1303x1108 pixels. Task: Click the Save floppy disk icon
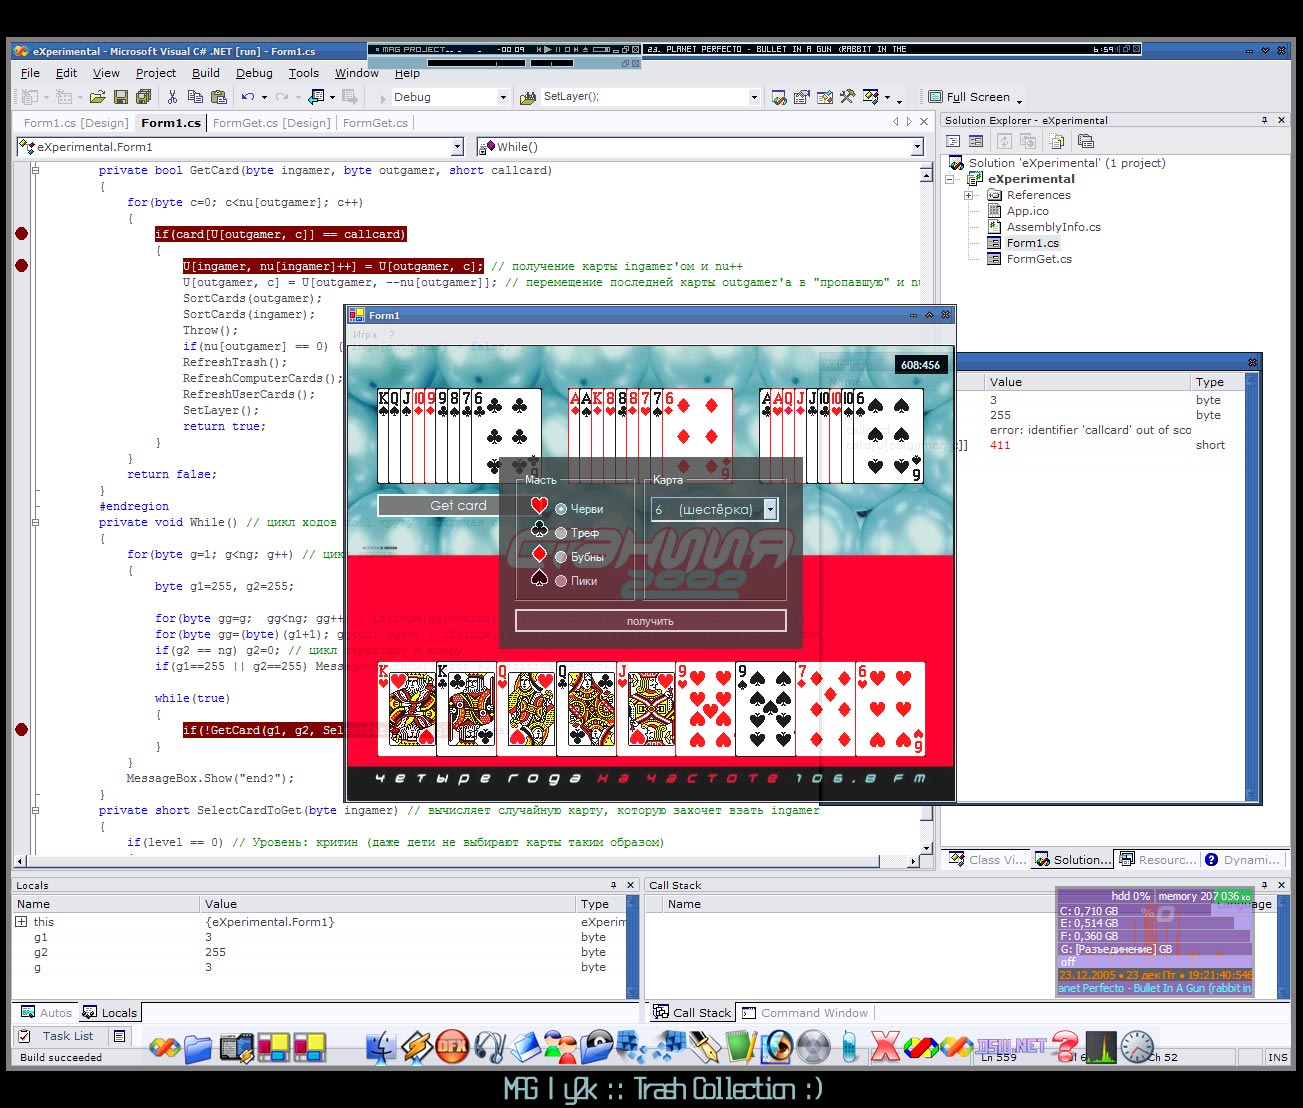120,97
